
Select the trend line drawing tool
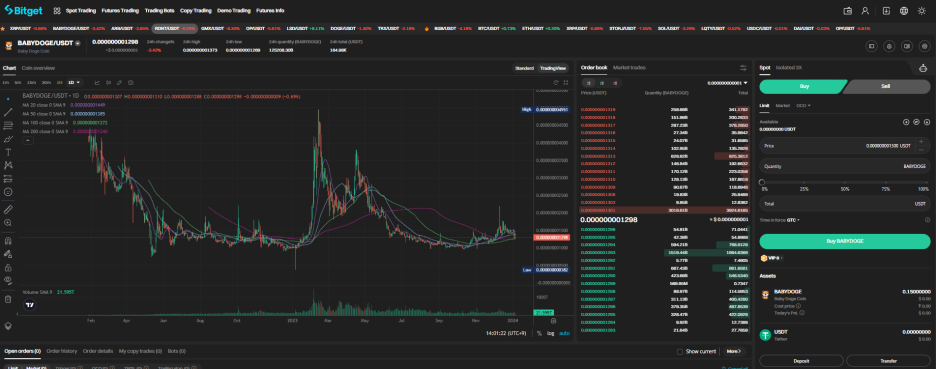click(8, 112)
